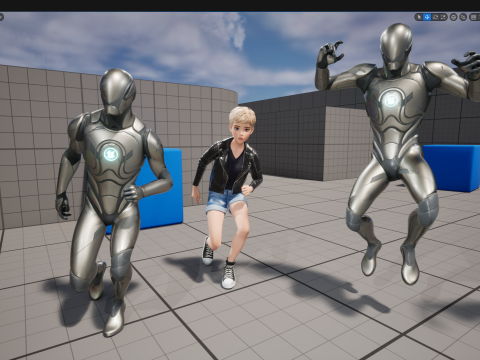Toggle the surface snapping button
This screenshot has height=360, width=480.
(x=463, y=17)
